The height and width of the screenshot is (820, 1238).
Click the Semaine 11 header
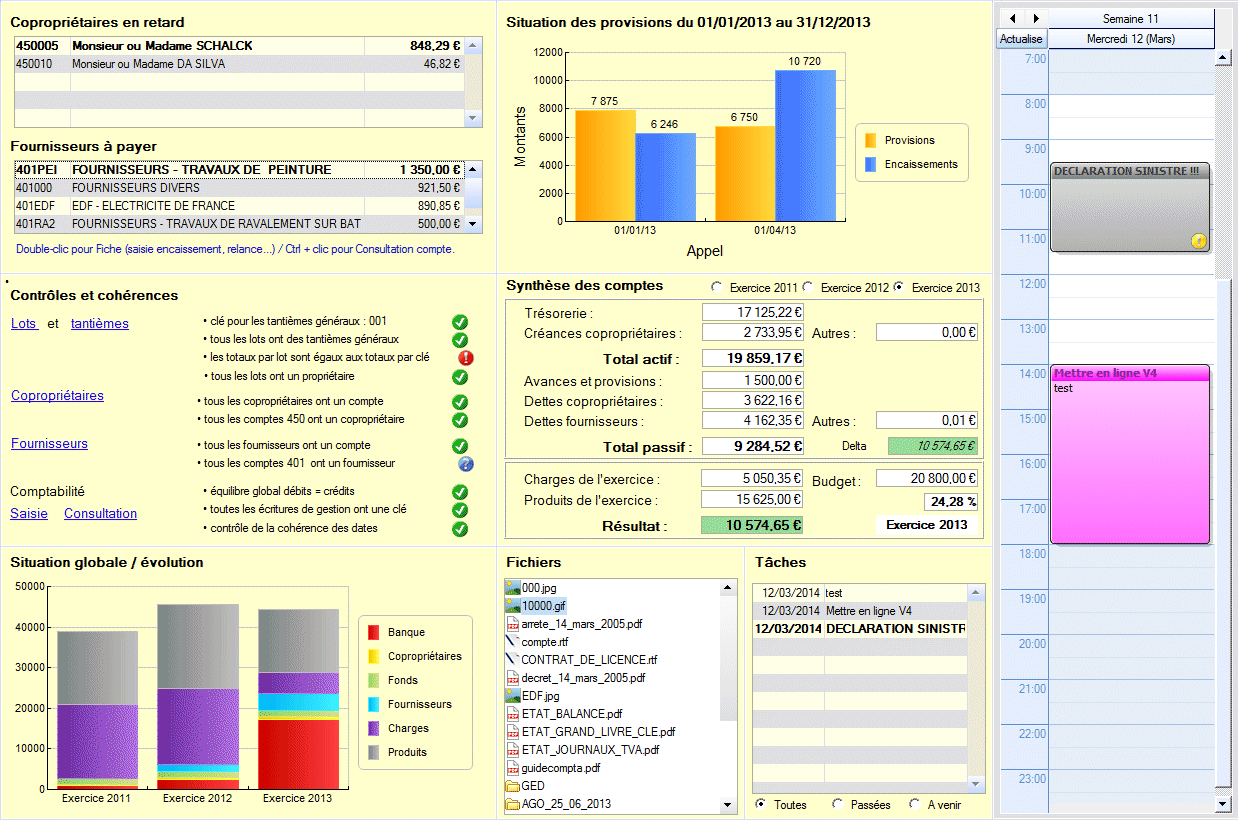click(1131, 19)
